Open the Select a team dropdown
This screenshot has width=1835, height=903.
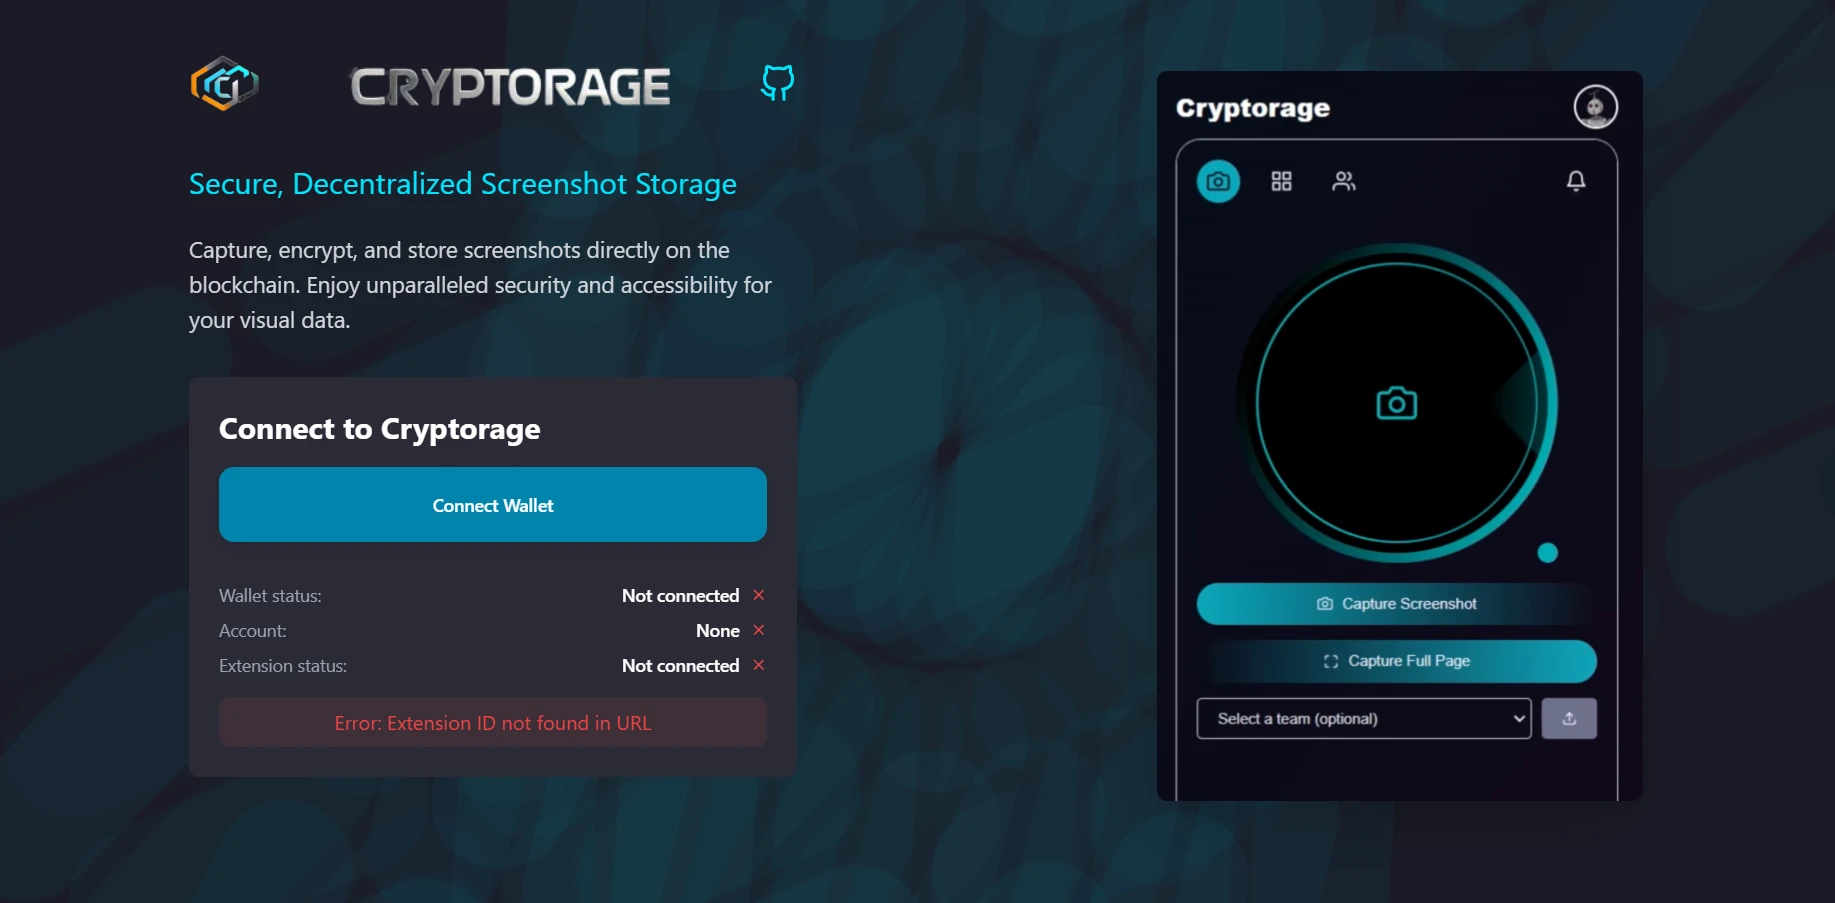click(x=1364, y=718)
